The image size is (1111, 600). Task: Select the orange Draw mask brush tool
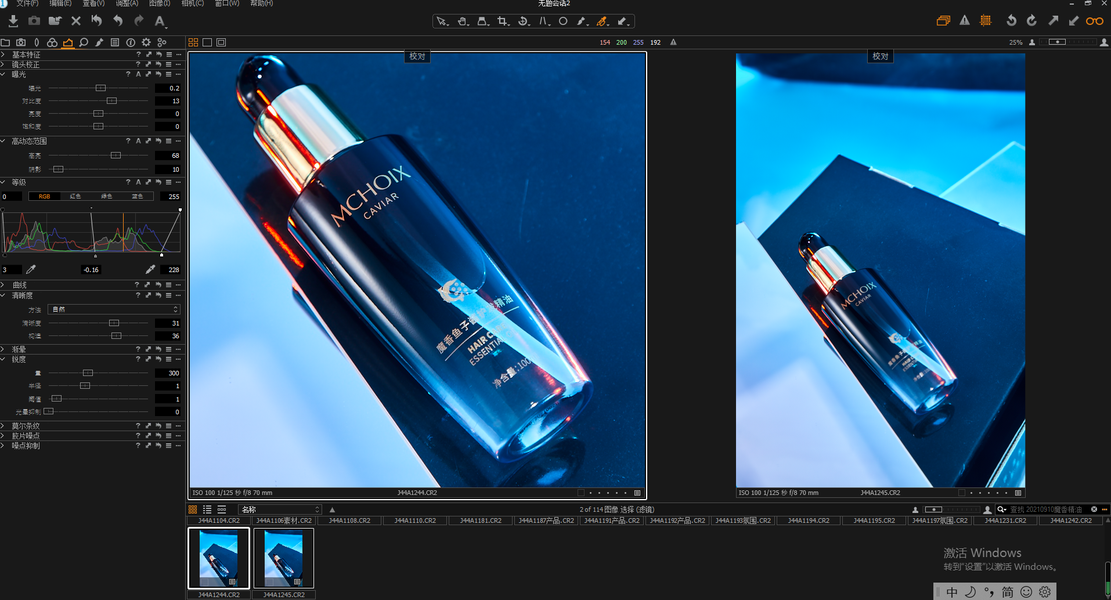click(602, 21)
